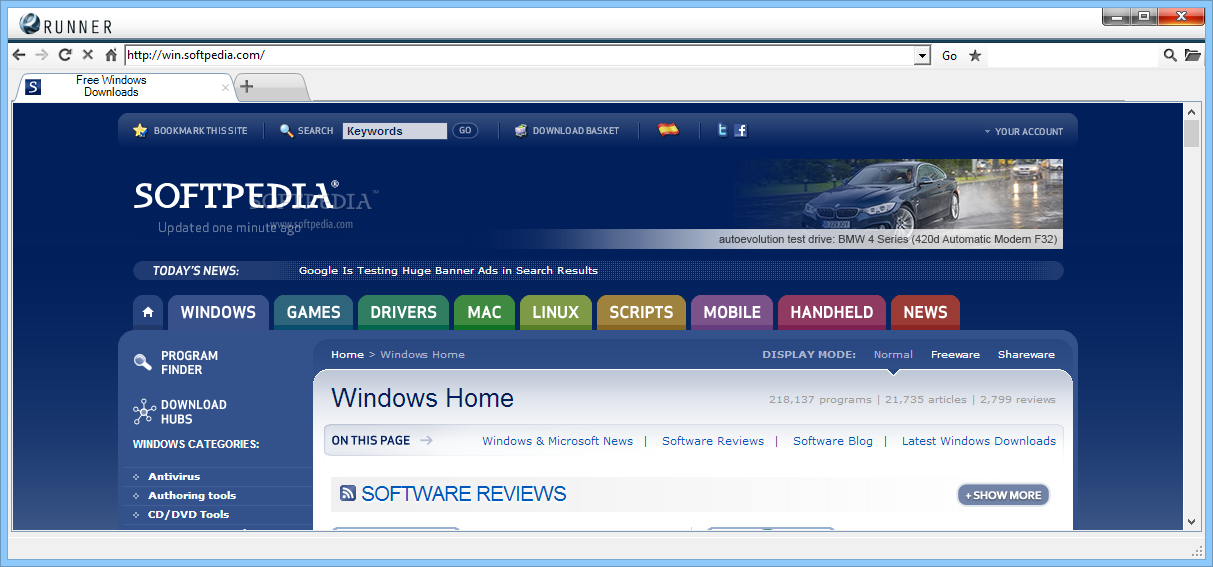Click the Download Basket text link
The image size is (1213, 567).
coord(575,131)
